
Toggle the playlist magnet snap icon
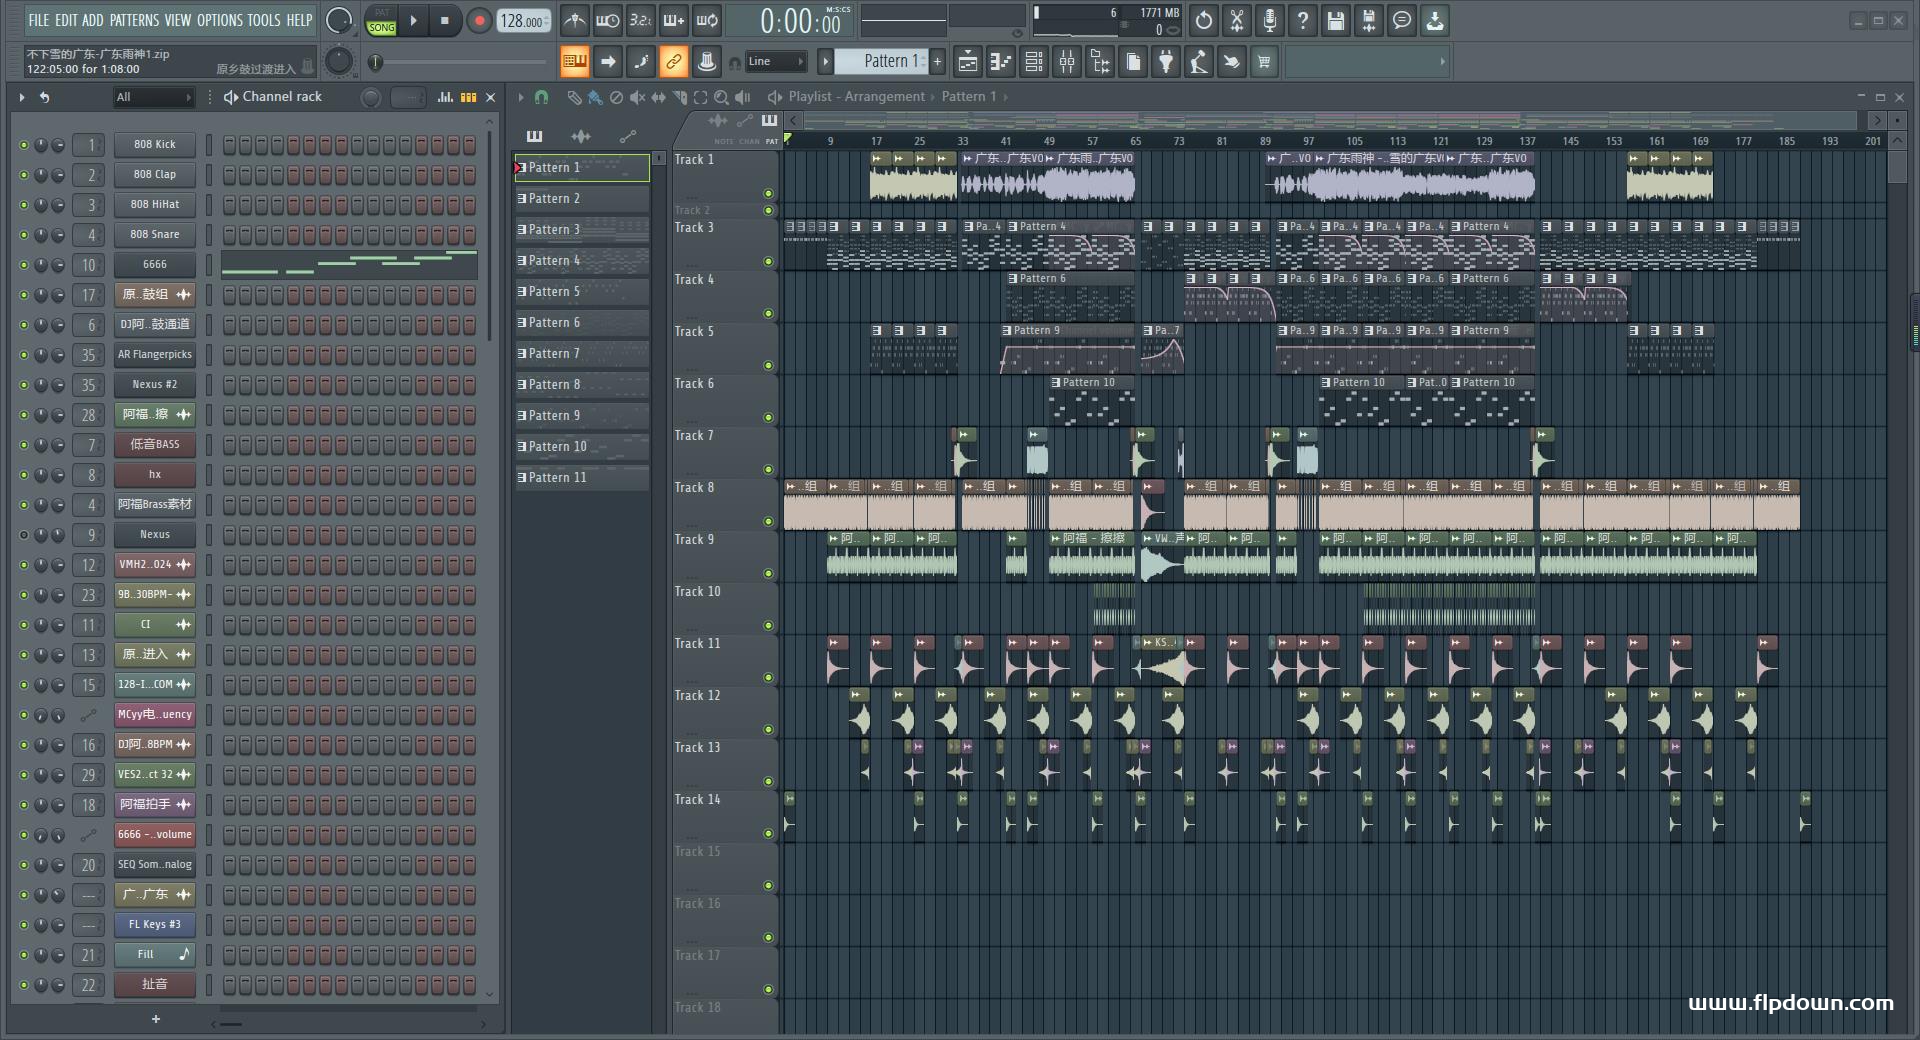[541, 97]
